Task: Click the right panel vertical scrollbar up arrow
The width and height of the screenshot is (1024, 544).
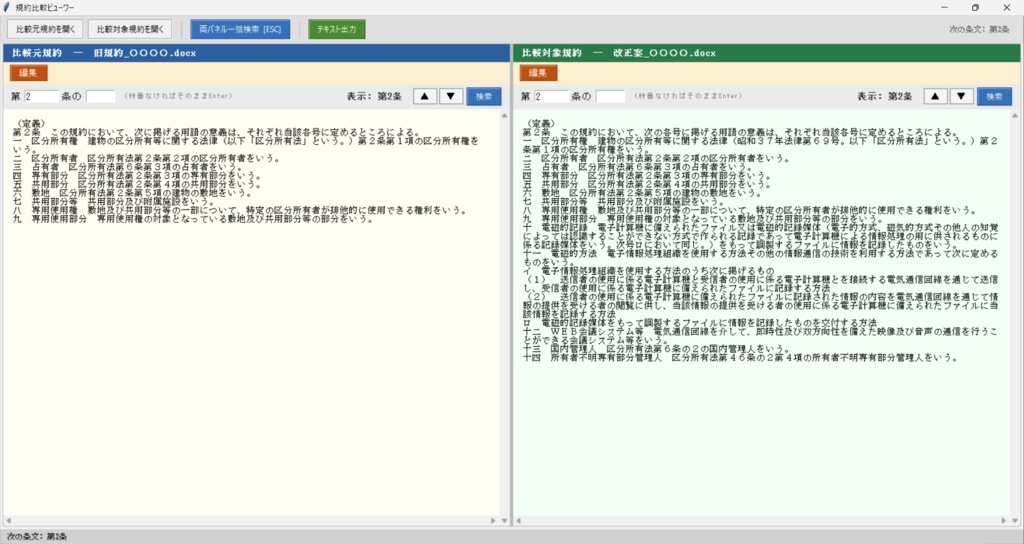Action: pos(1015,115)
